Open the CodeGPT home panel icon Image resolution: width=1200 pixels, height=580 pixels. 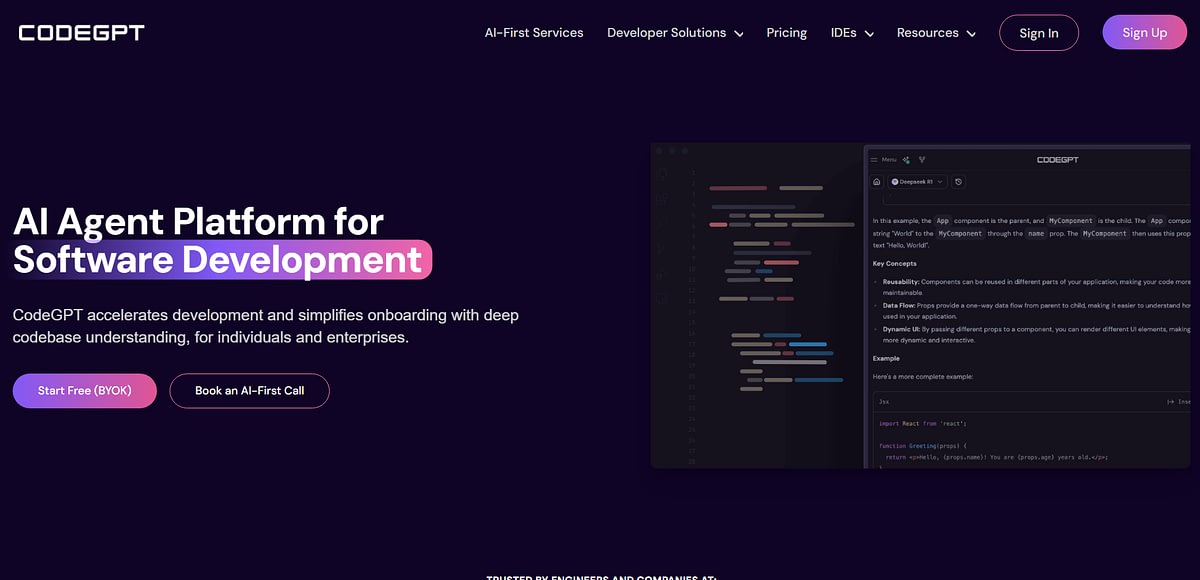877,181
